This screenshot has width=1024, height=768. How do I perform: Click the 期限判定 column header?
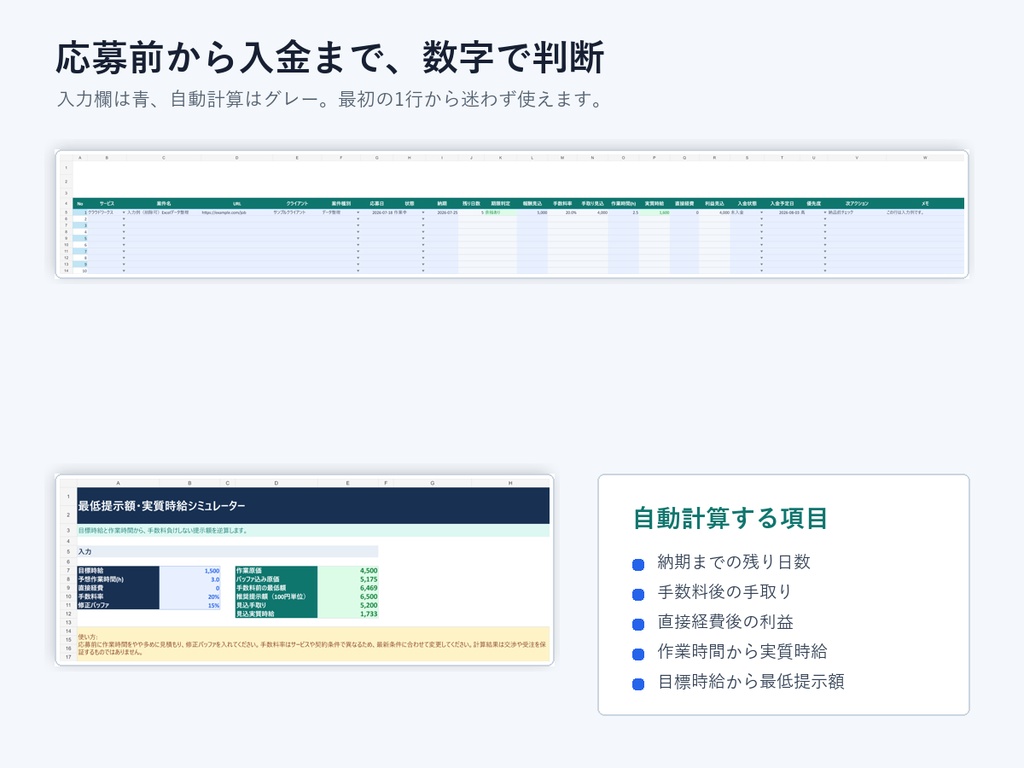point(500,204)
